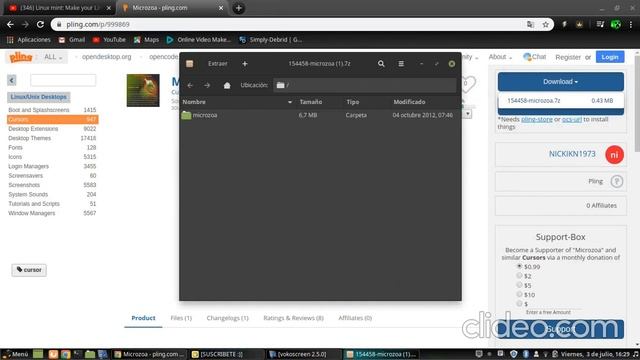640x360 pixels.
Task: Open the Chat link
Action: [534, 57]
